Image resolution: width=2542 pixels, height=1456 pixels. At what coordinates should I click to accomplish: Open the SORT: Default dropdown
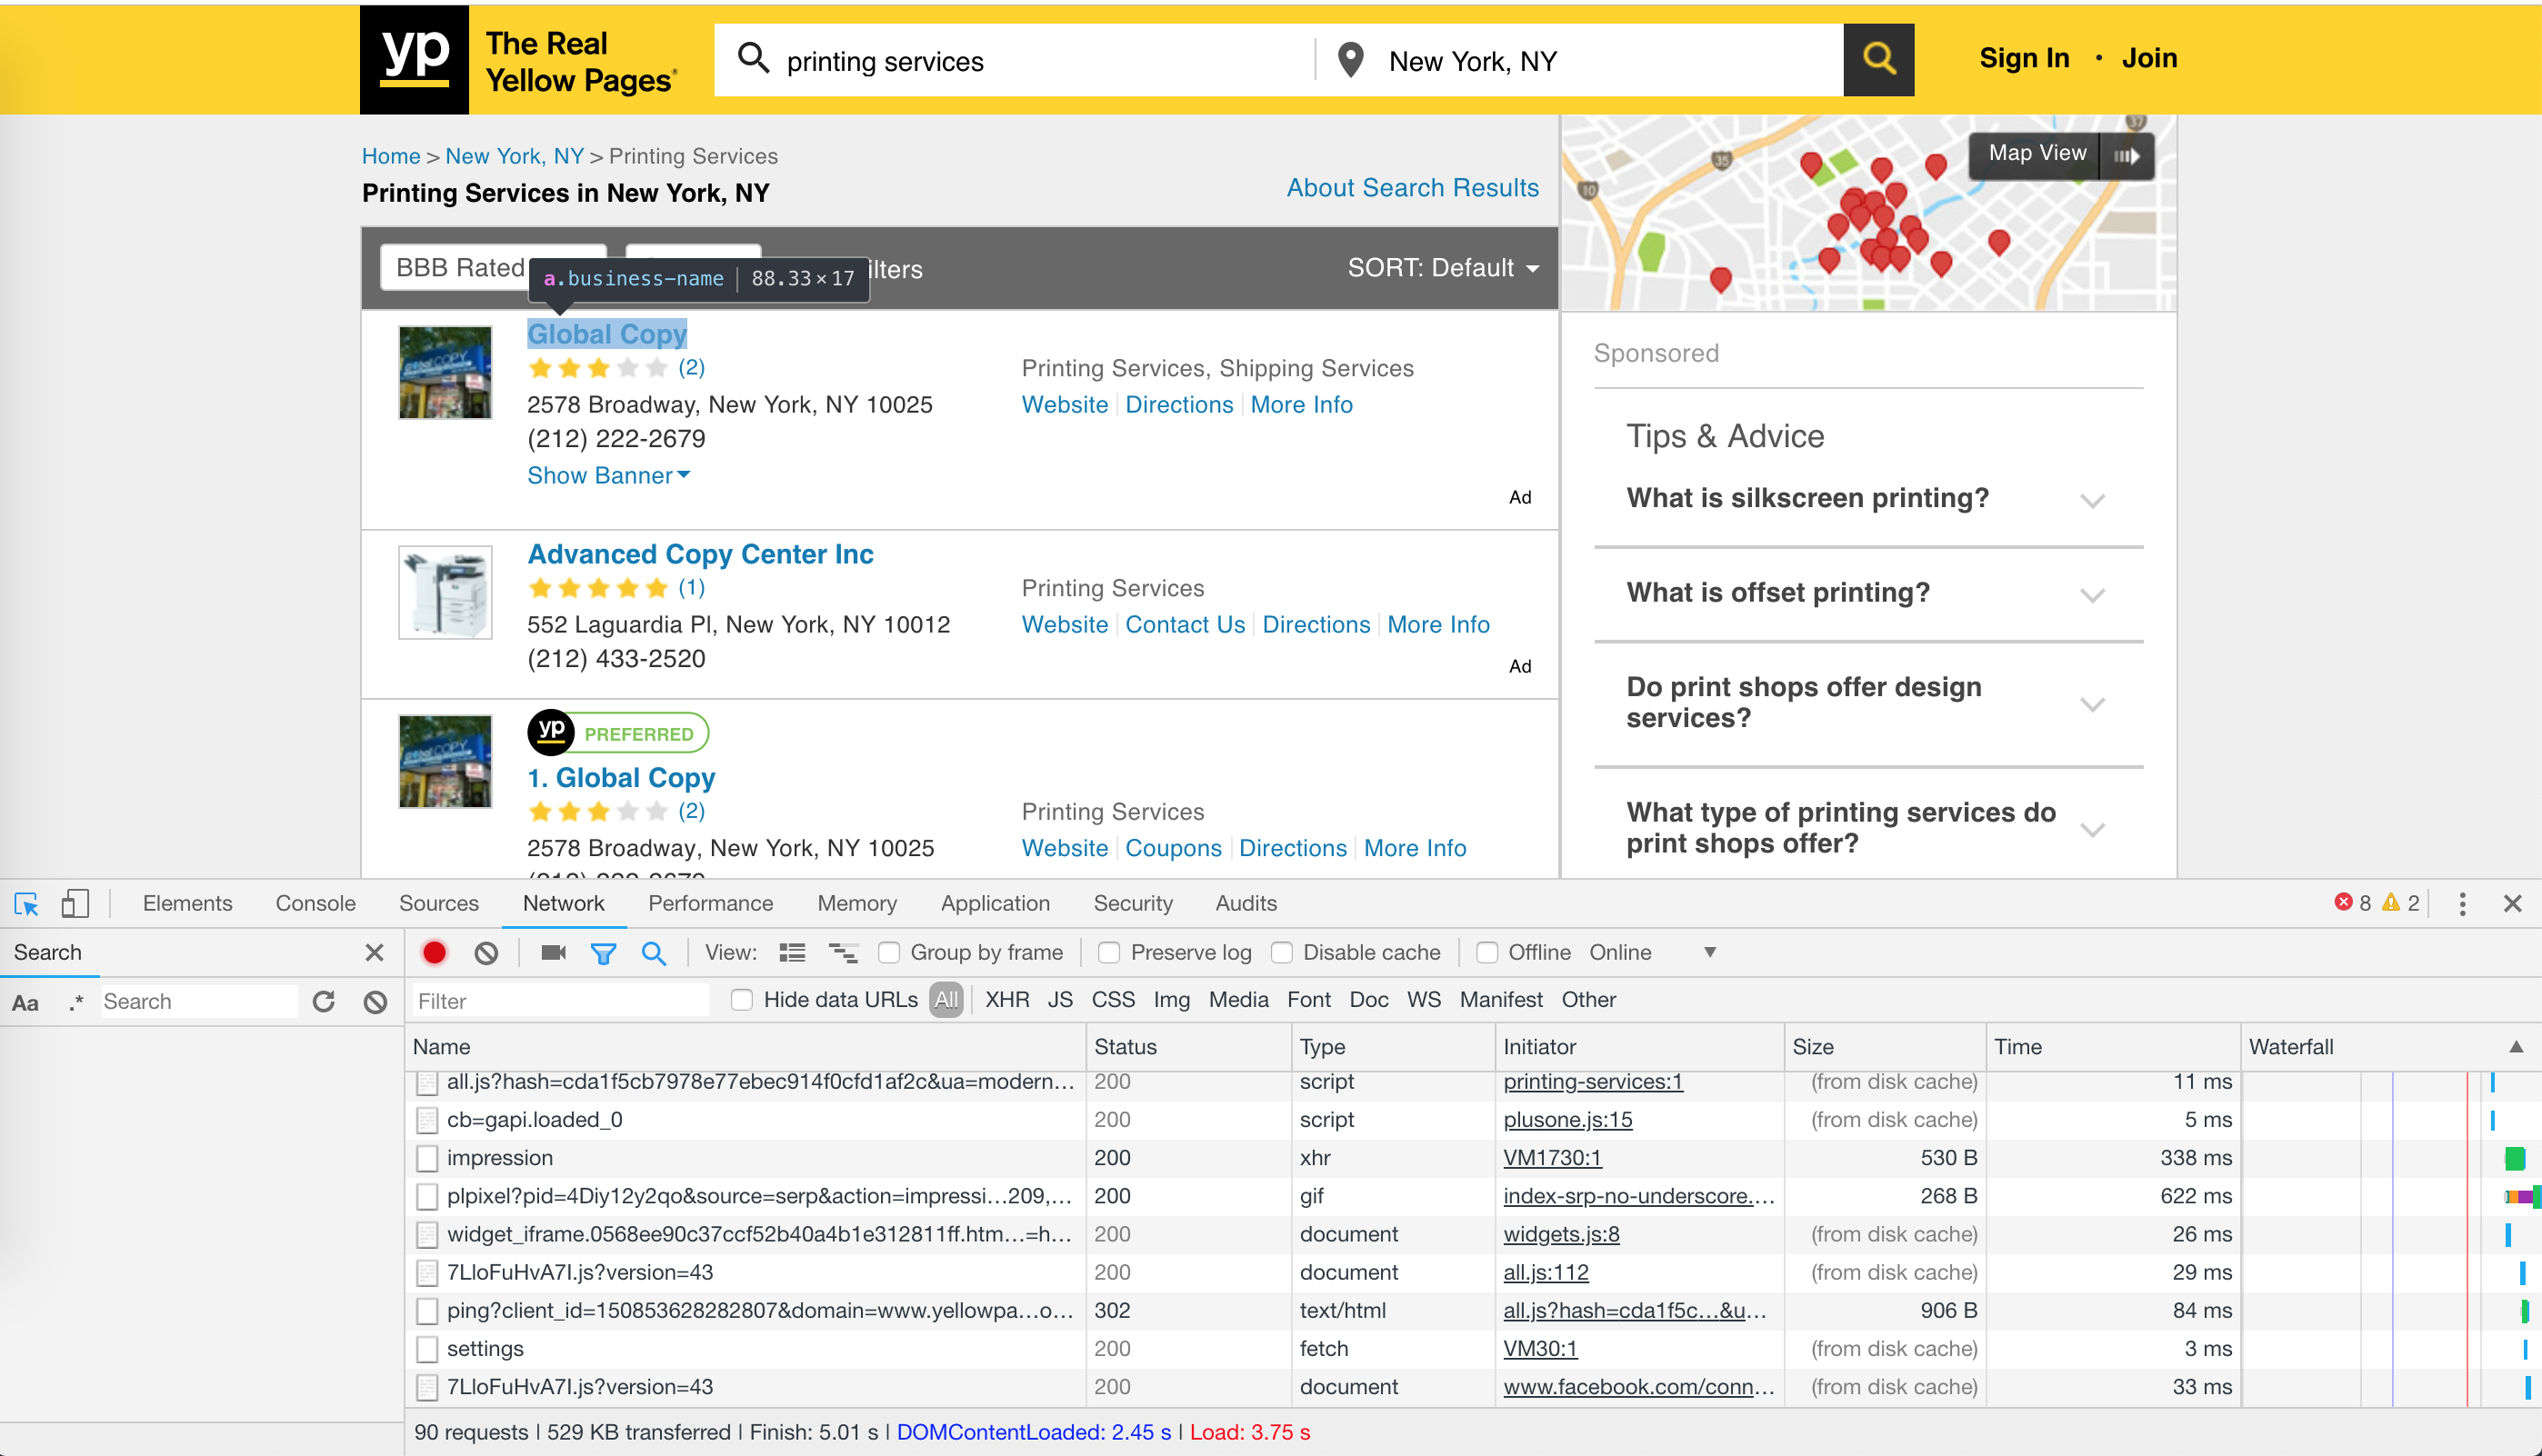1442,268
